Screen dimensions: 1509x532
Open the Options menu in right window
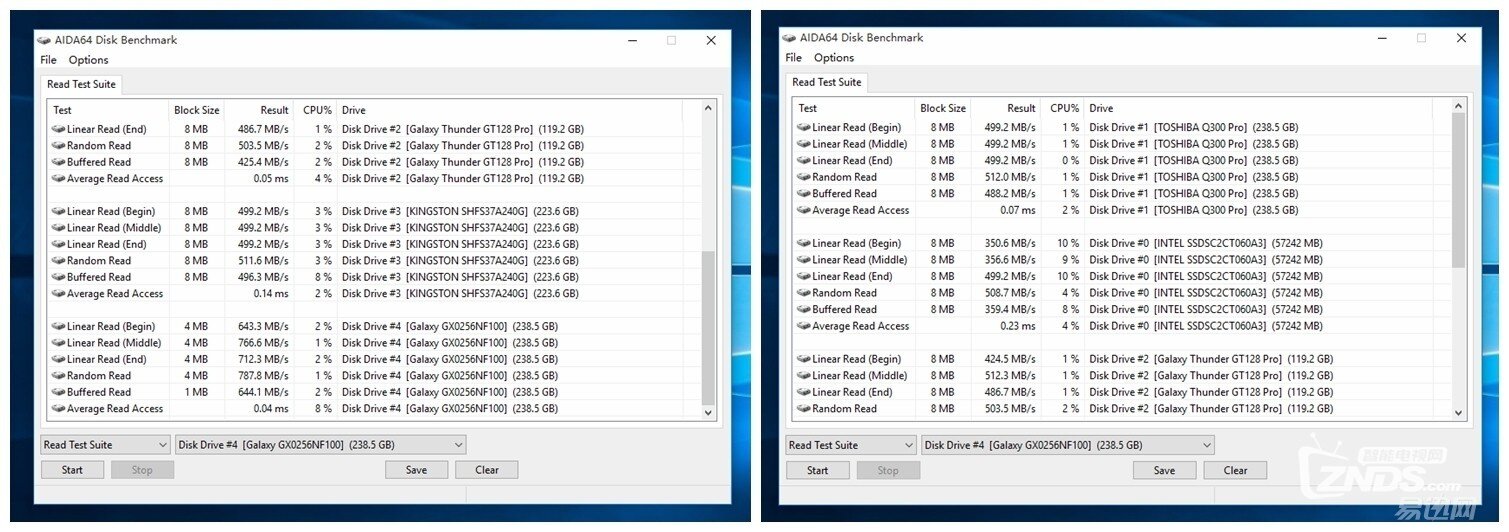(x=834, y=58)
